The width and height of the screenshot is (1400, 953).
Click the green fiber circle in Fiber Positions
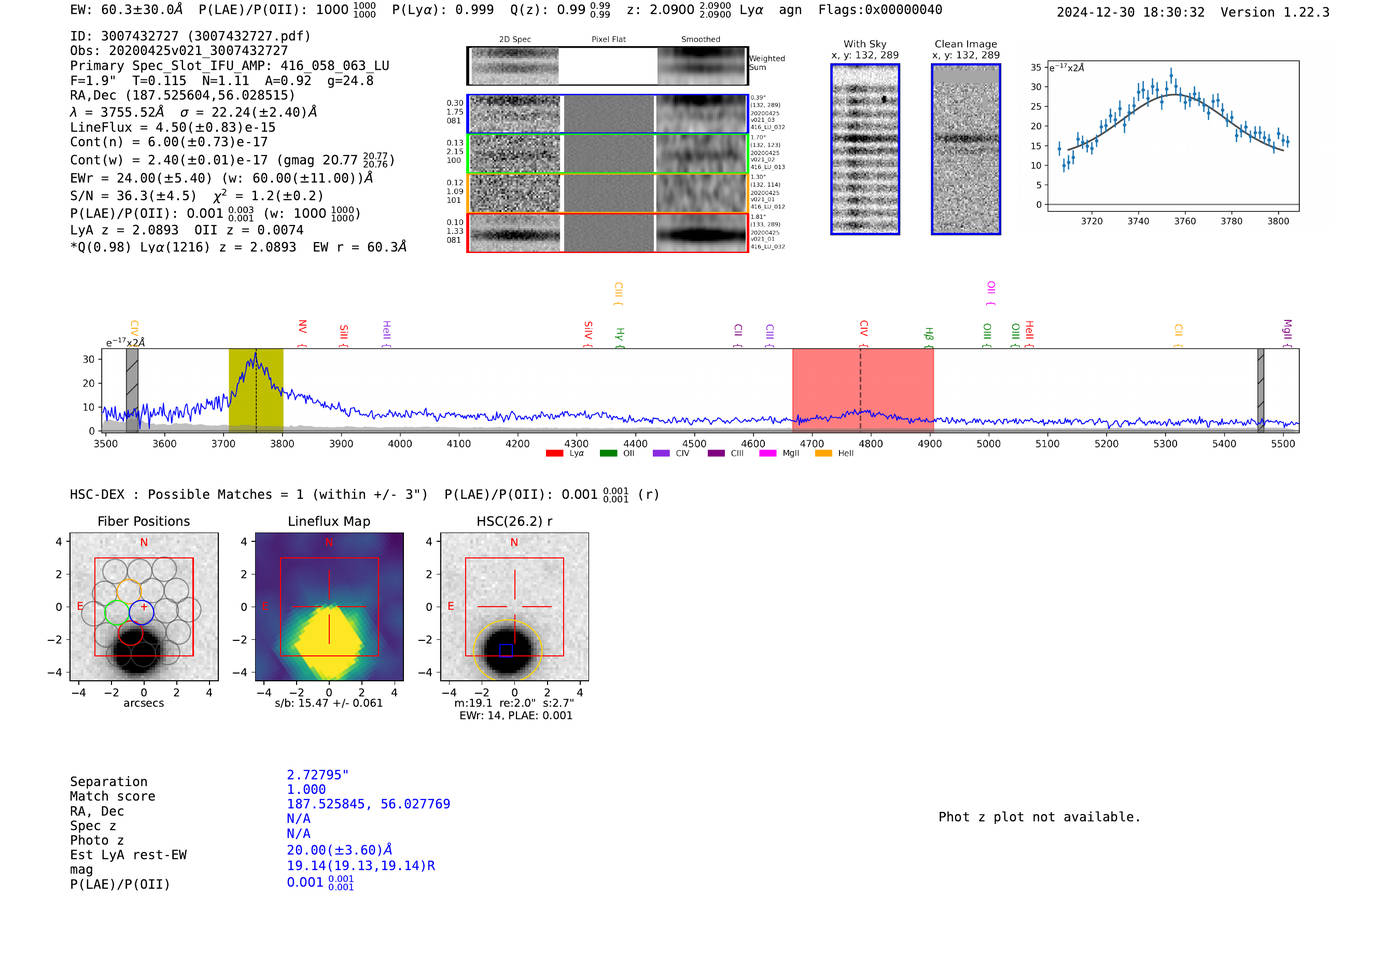tap(117, 612)
